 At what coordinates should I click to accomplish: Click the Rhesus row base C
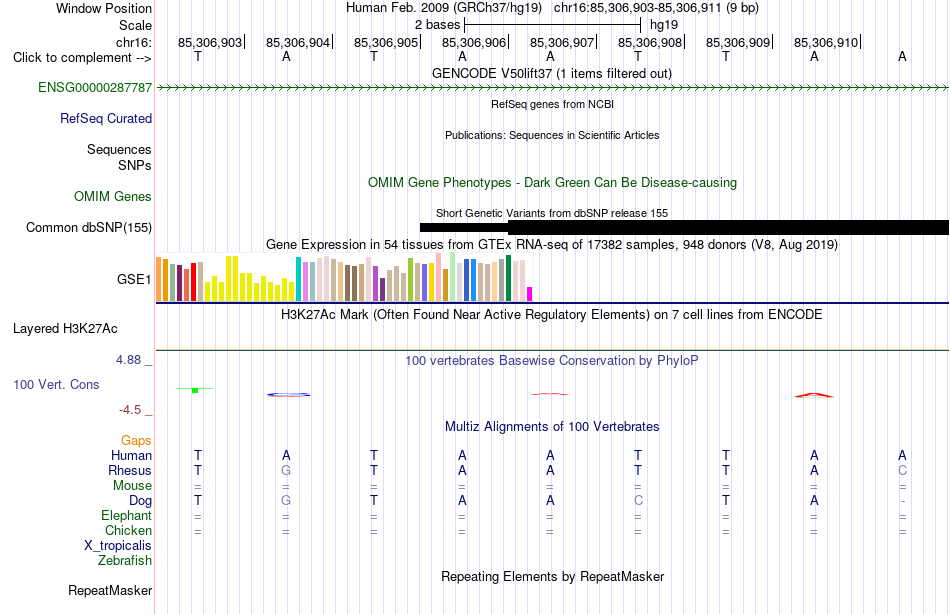point(902,470)
